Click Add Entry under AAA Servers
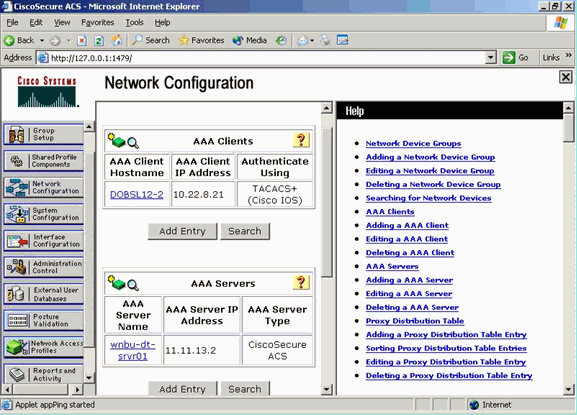 (183, 389)
